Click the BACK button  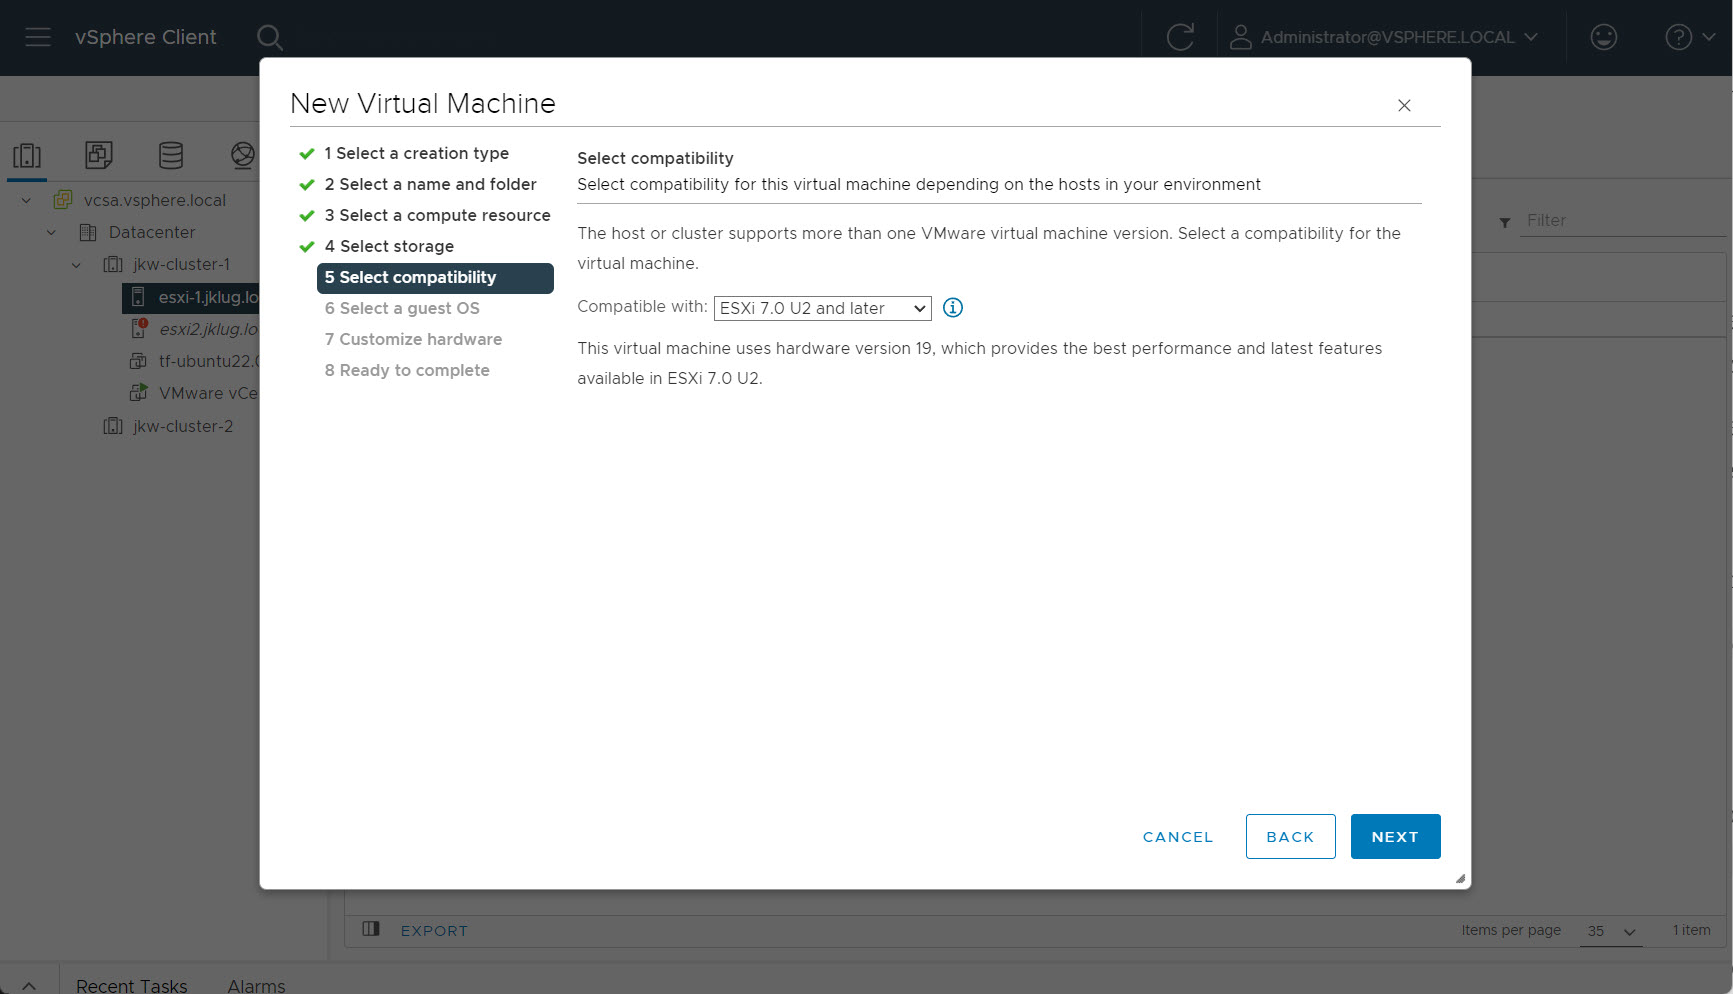[1289, 836]
